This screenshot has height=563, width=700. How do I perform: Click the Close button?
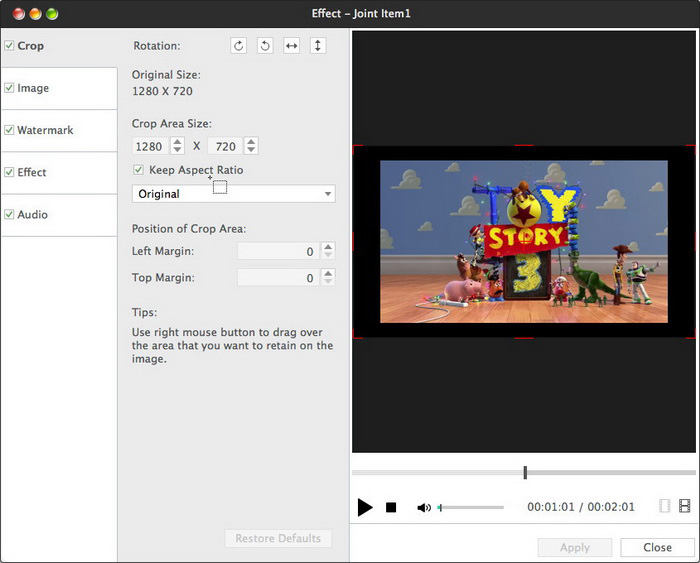(x=657, y=547)
